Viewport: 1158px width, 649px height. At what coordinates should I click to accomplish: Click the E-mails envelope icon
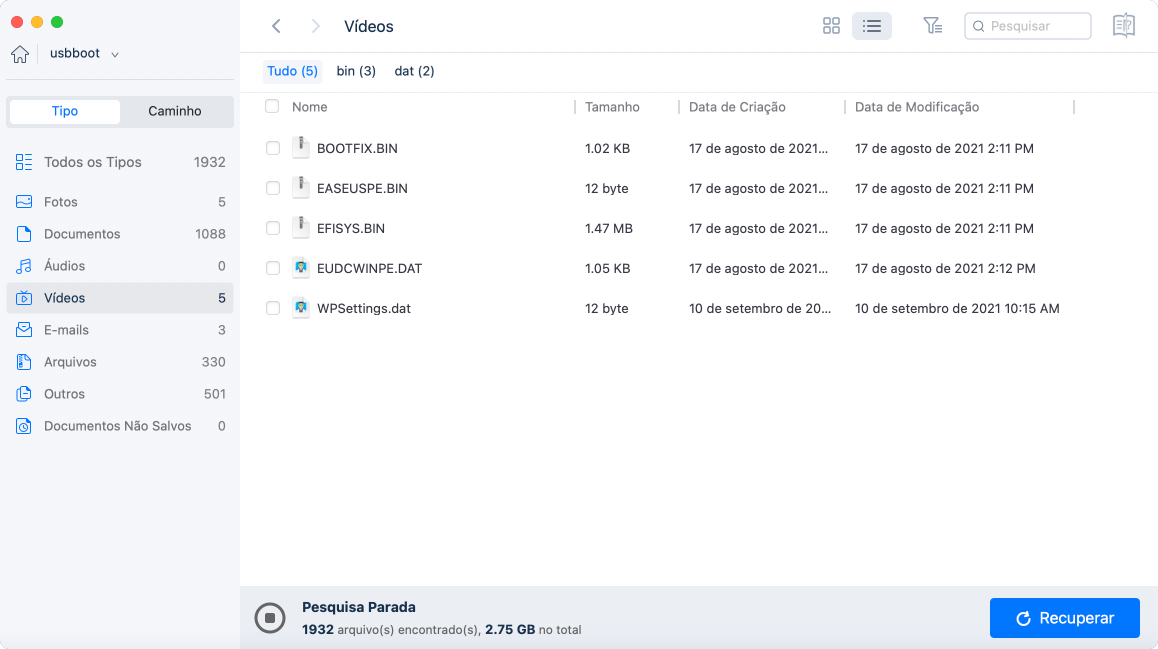pyautogui.click(x=24, y=330)
